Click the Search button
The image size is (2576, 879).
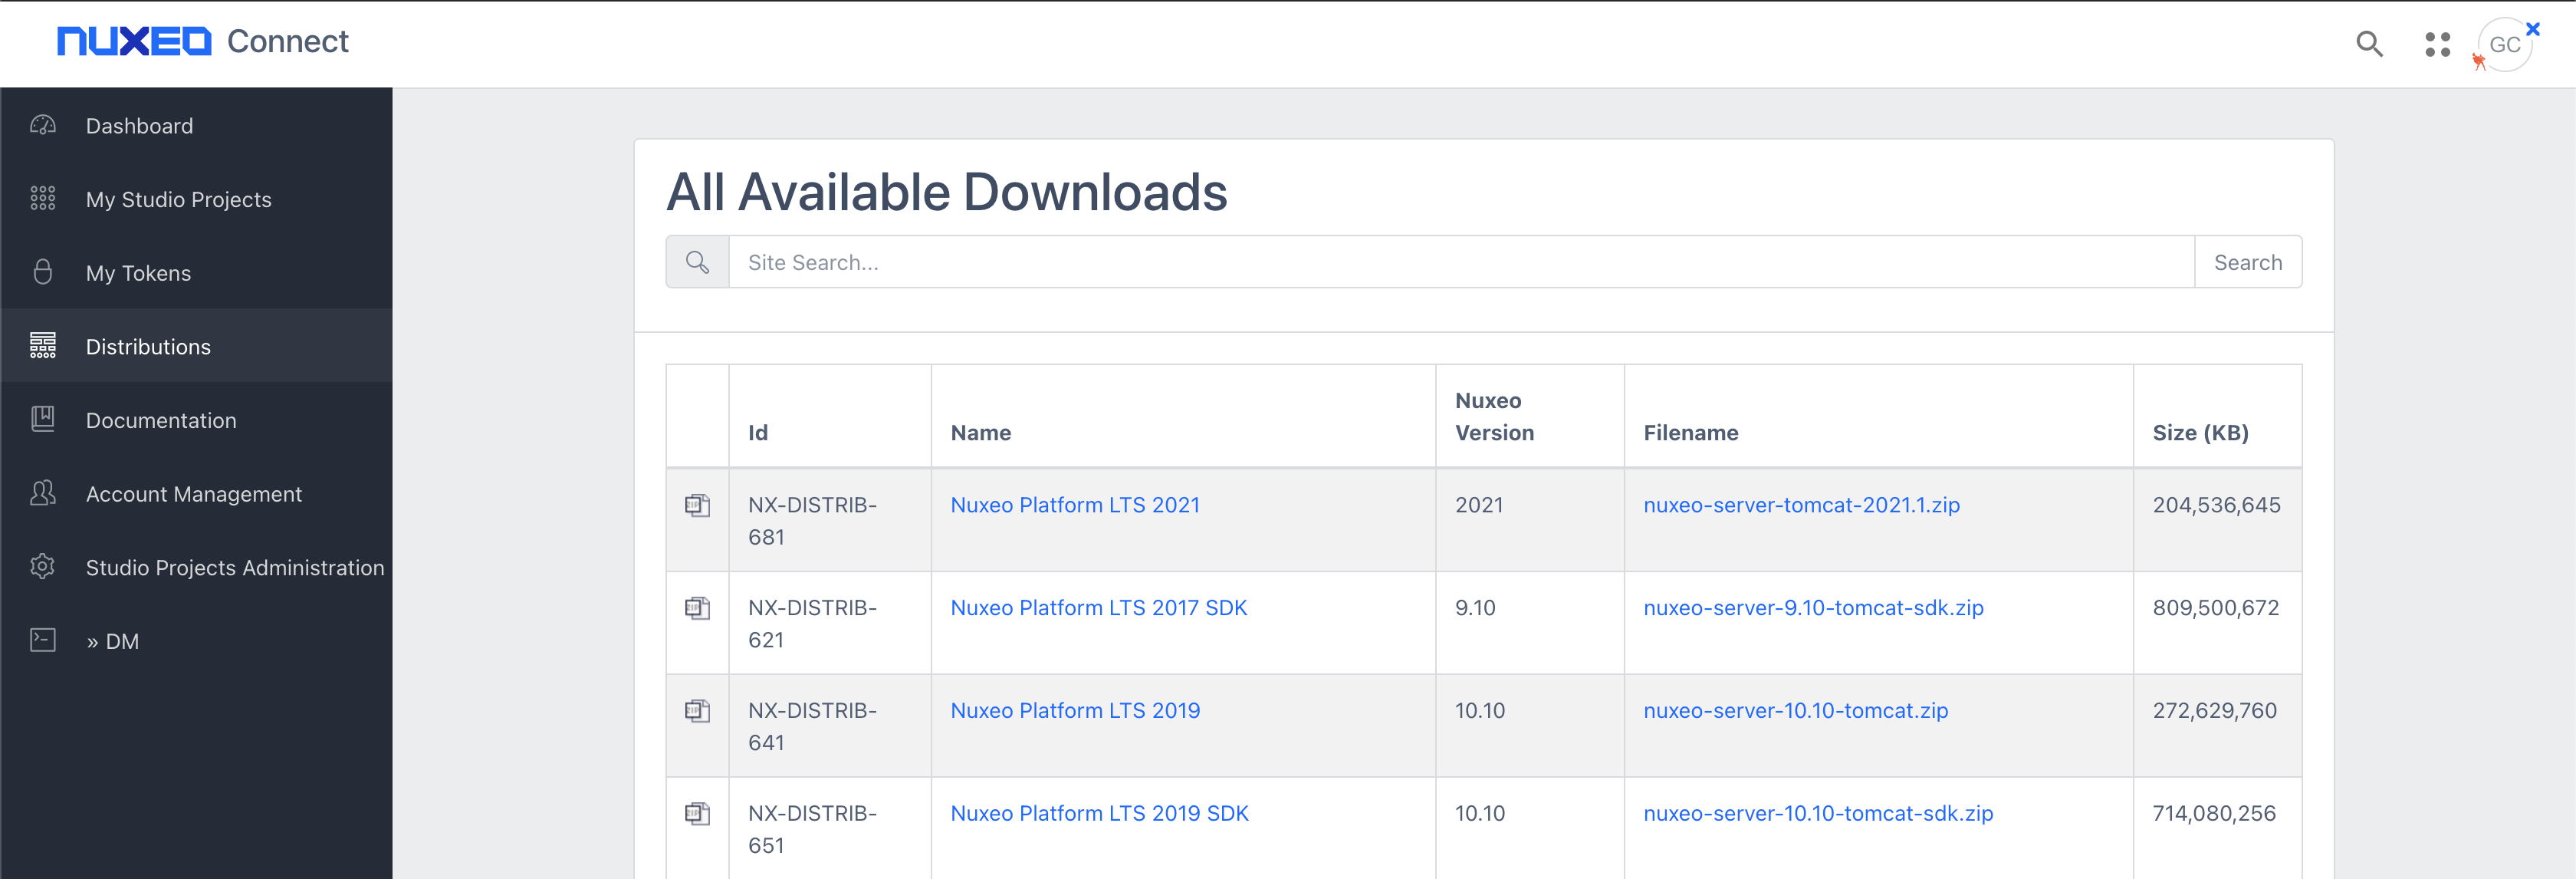pos(2247,262)
